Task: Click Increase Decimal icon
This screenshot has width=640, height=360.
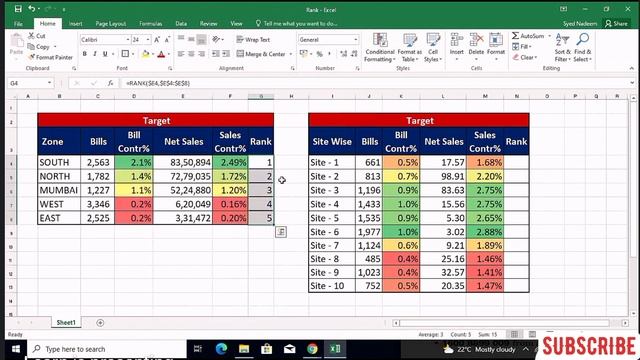Action: pyautogui.click(x=344, y=54)
